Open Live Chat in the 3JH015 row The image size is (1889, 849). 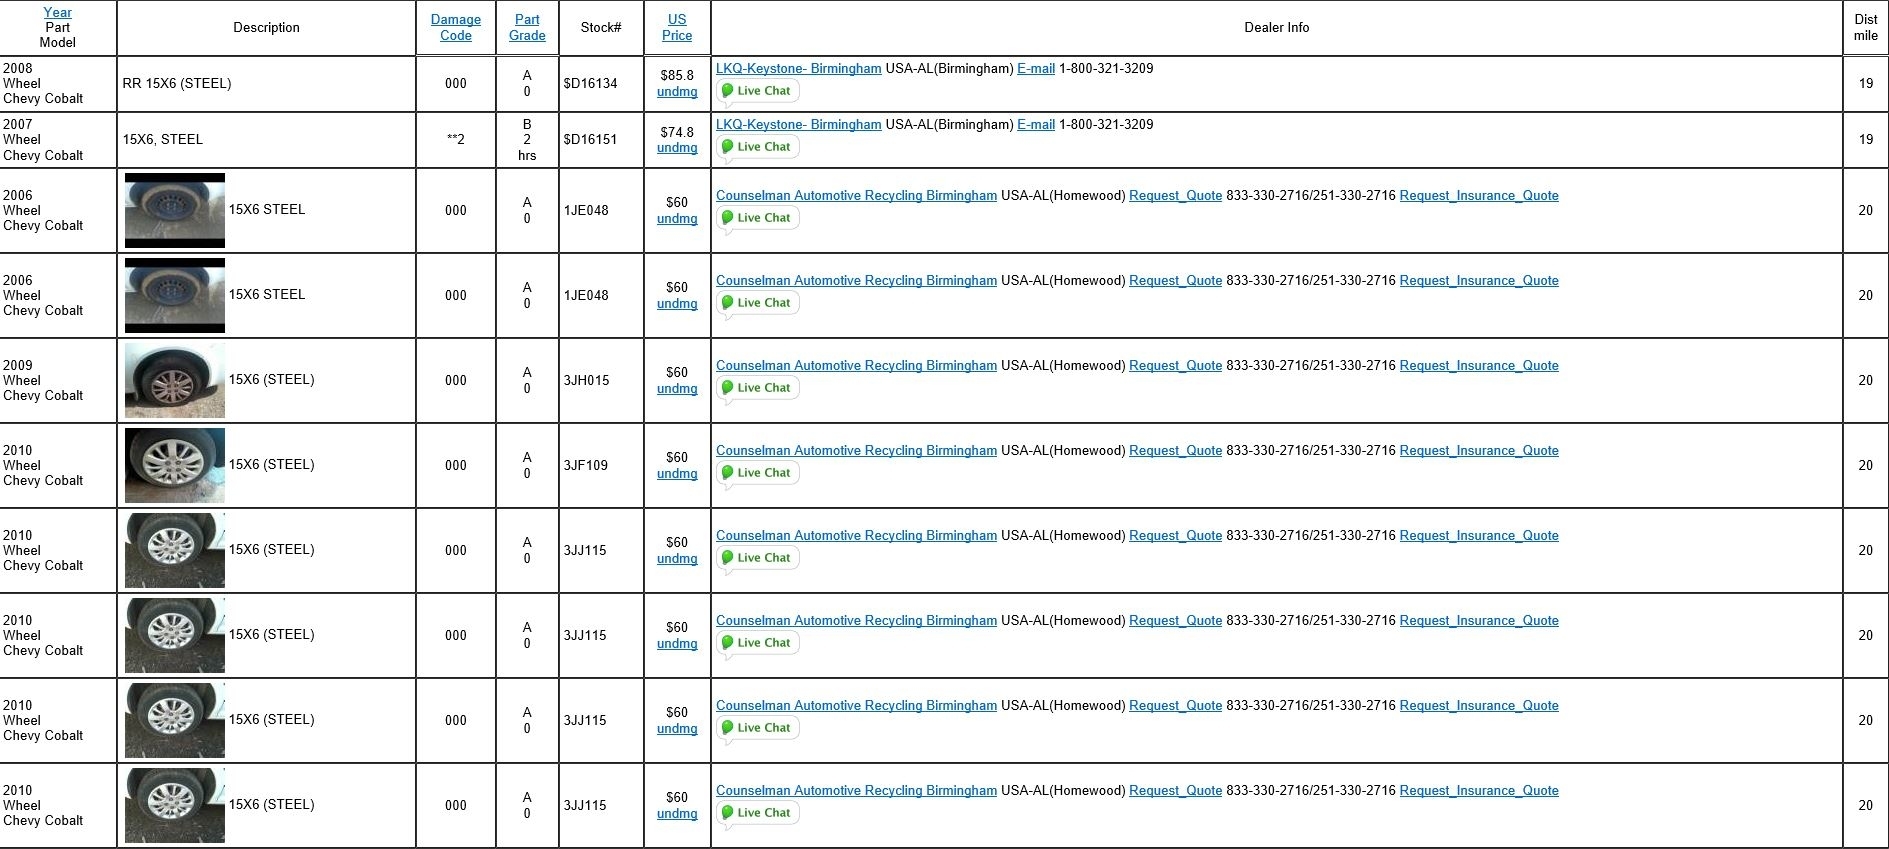[x=757, y=388]
